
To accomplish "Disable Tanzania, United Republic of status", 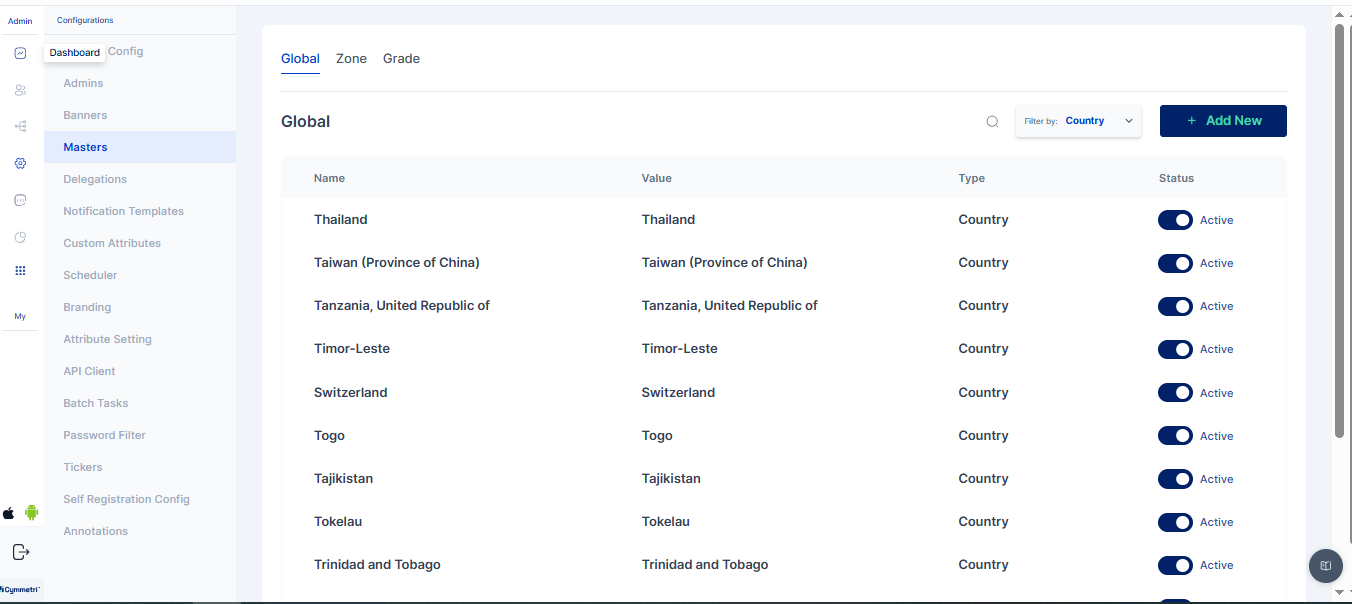I will pos(1175,306).
